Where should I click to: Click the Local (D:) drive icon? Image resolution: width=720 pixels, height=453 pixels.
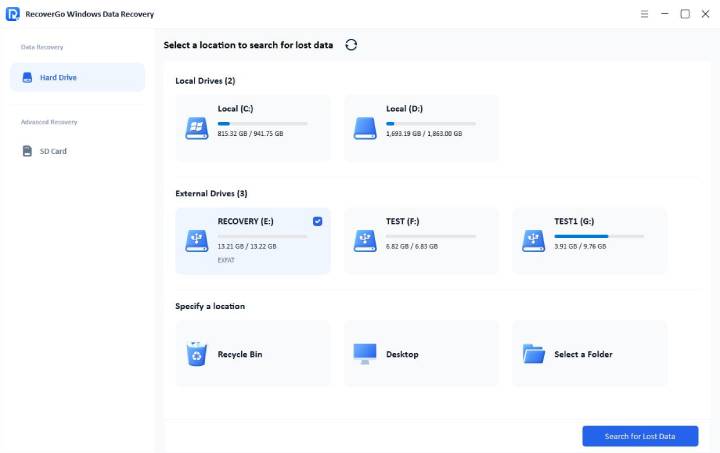click(x=364, y=128)
